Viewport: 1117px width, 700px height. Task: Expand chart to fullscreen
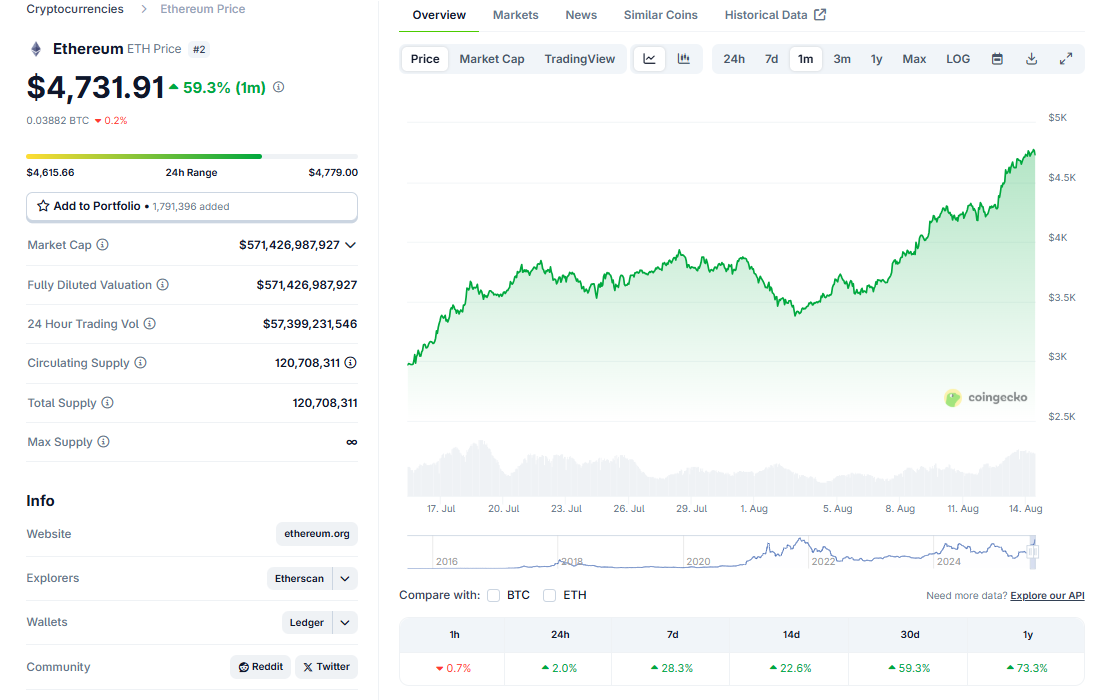(x=1066, y=59)
